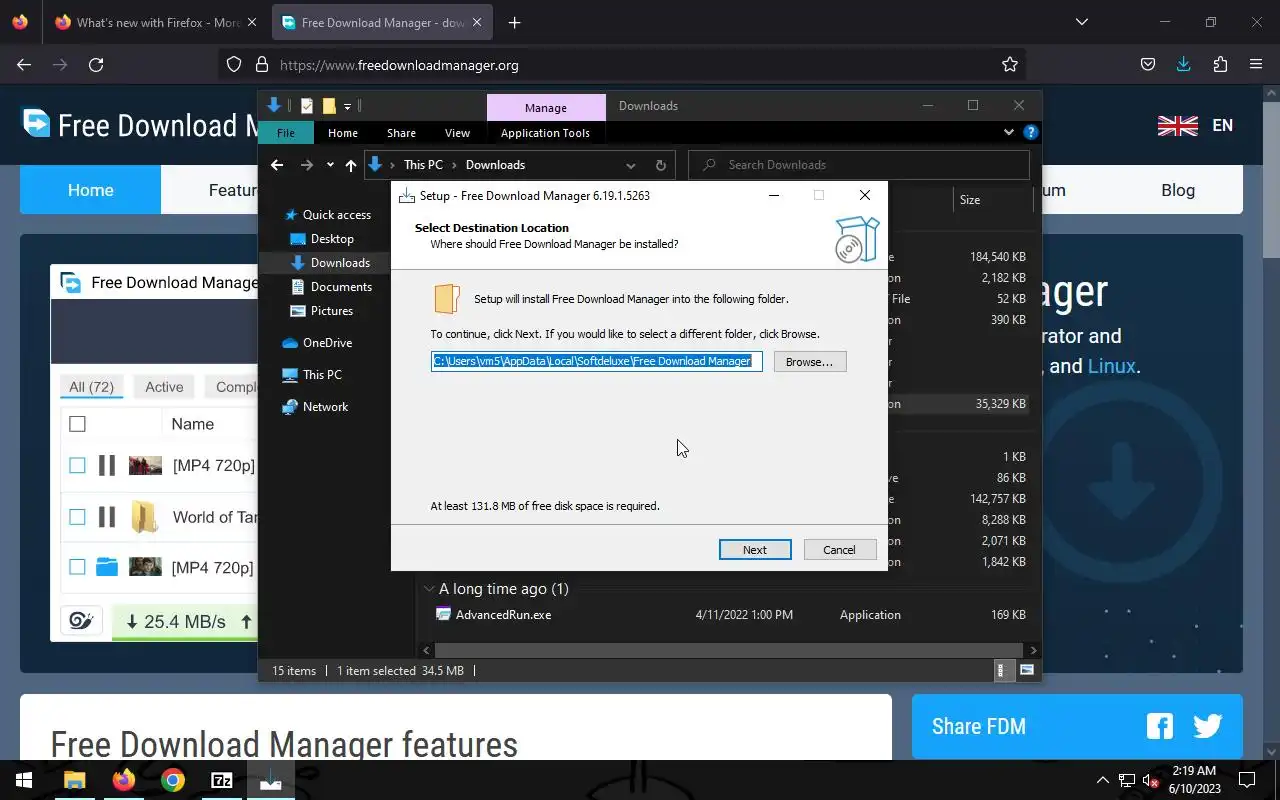Click the New folder quick access icon
The height and width of the screenshot is (800, 1280).
coord(329,106)
